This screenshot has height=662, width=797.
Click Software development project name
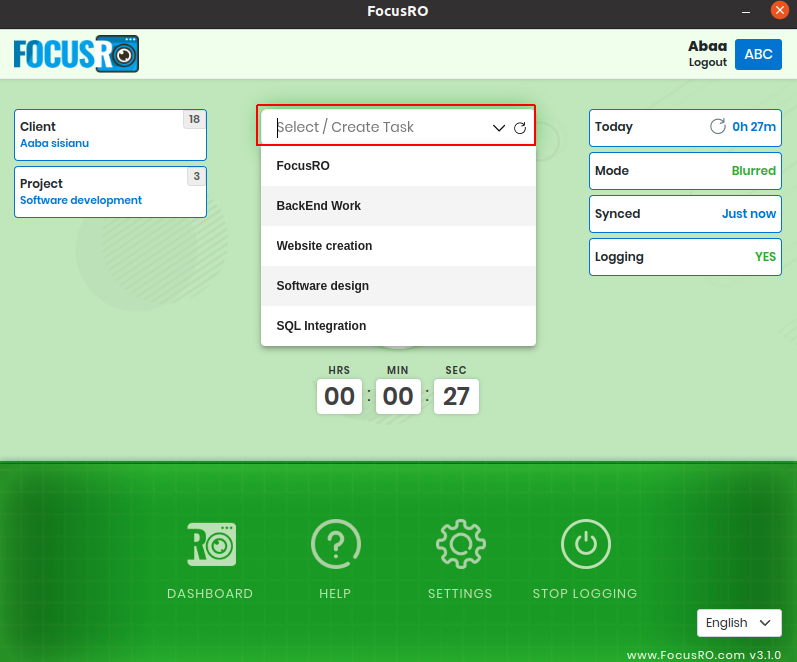click(x=81, y=200)
